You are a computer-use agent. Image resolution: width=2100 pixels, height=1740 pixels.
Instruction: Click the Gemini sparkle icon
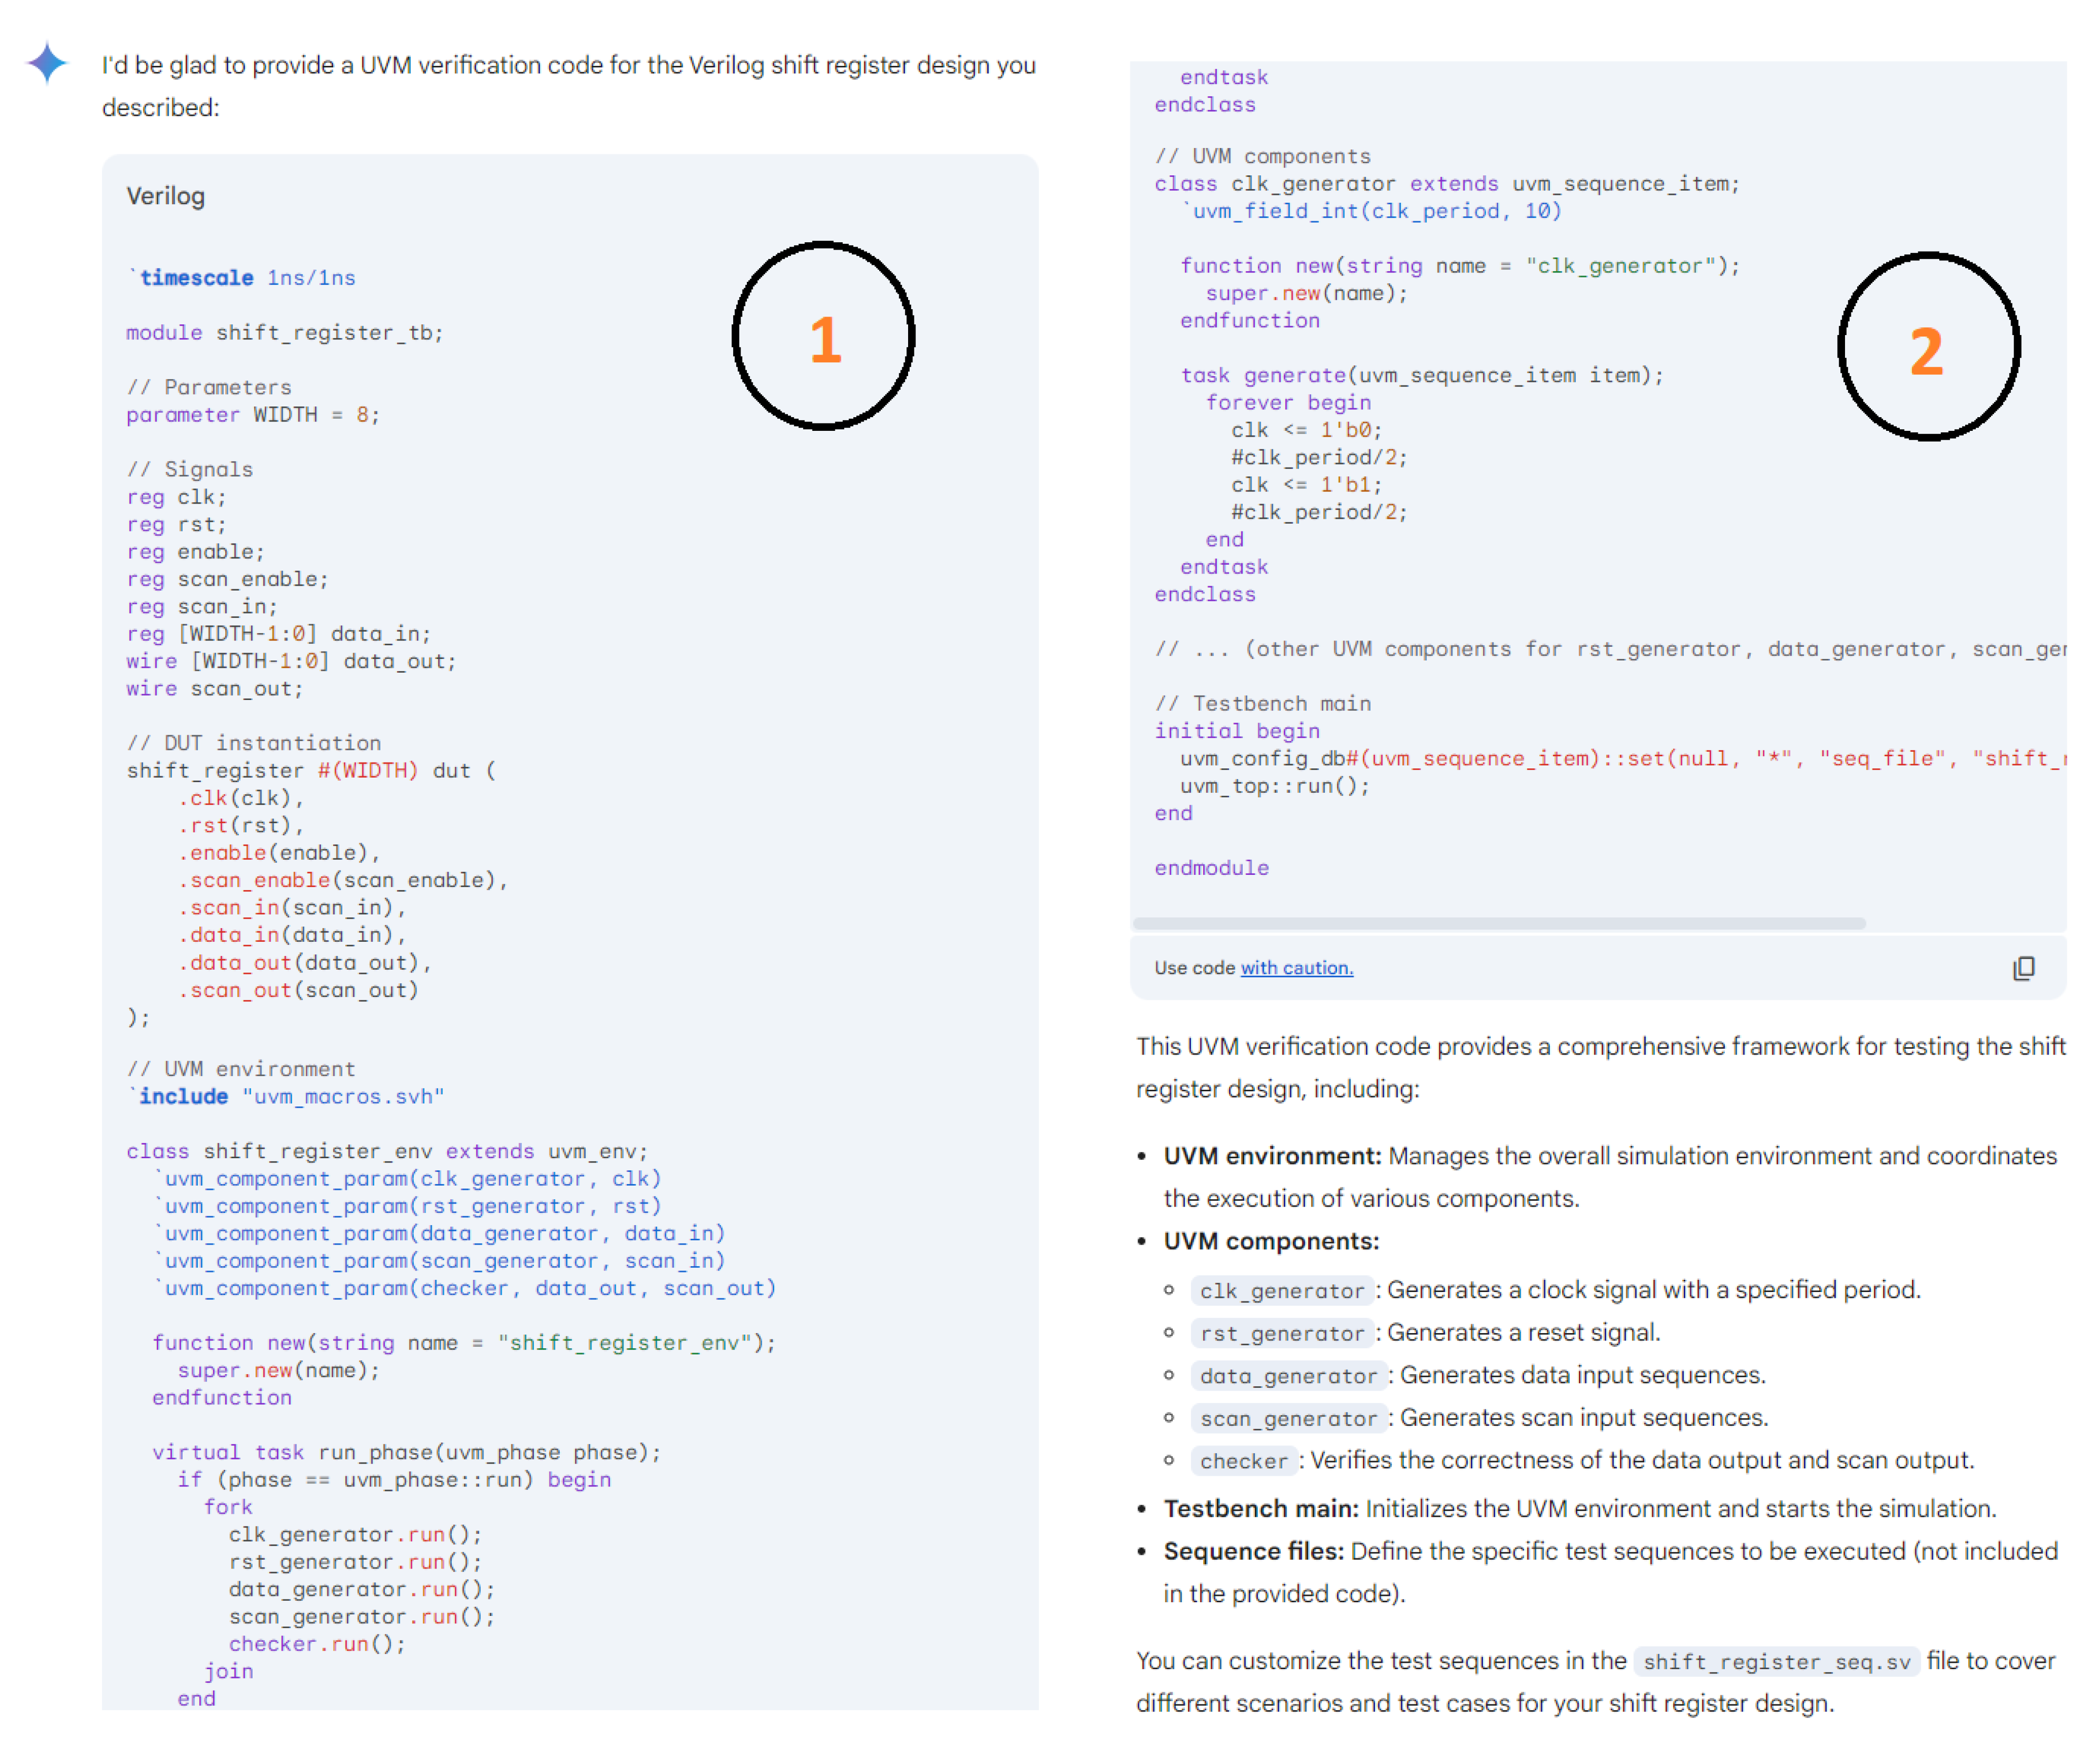point(46,63)
